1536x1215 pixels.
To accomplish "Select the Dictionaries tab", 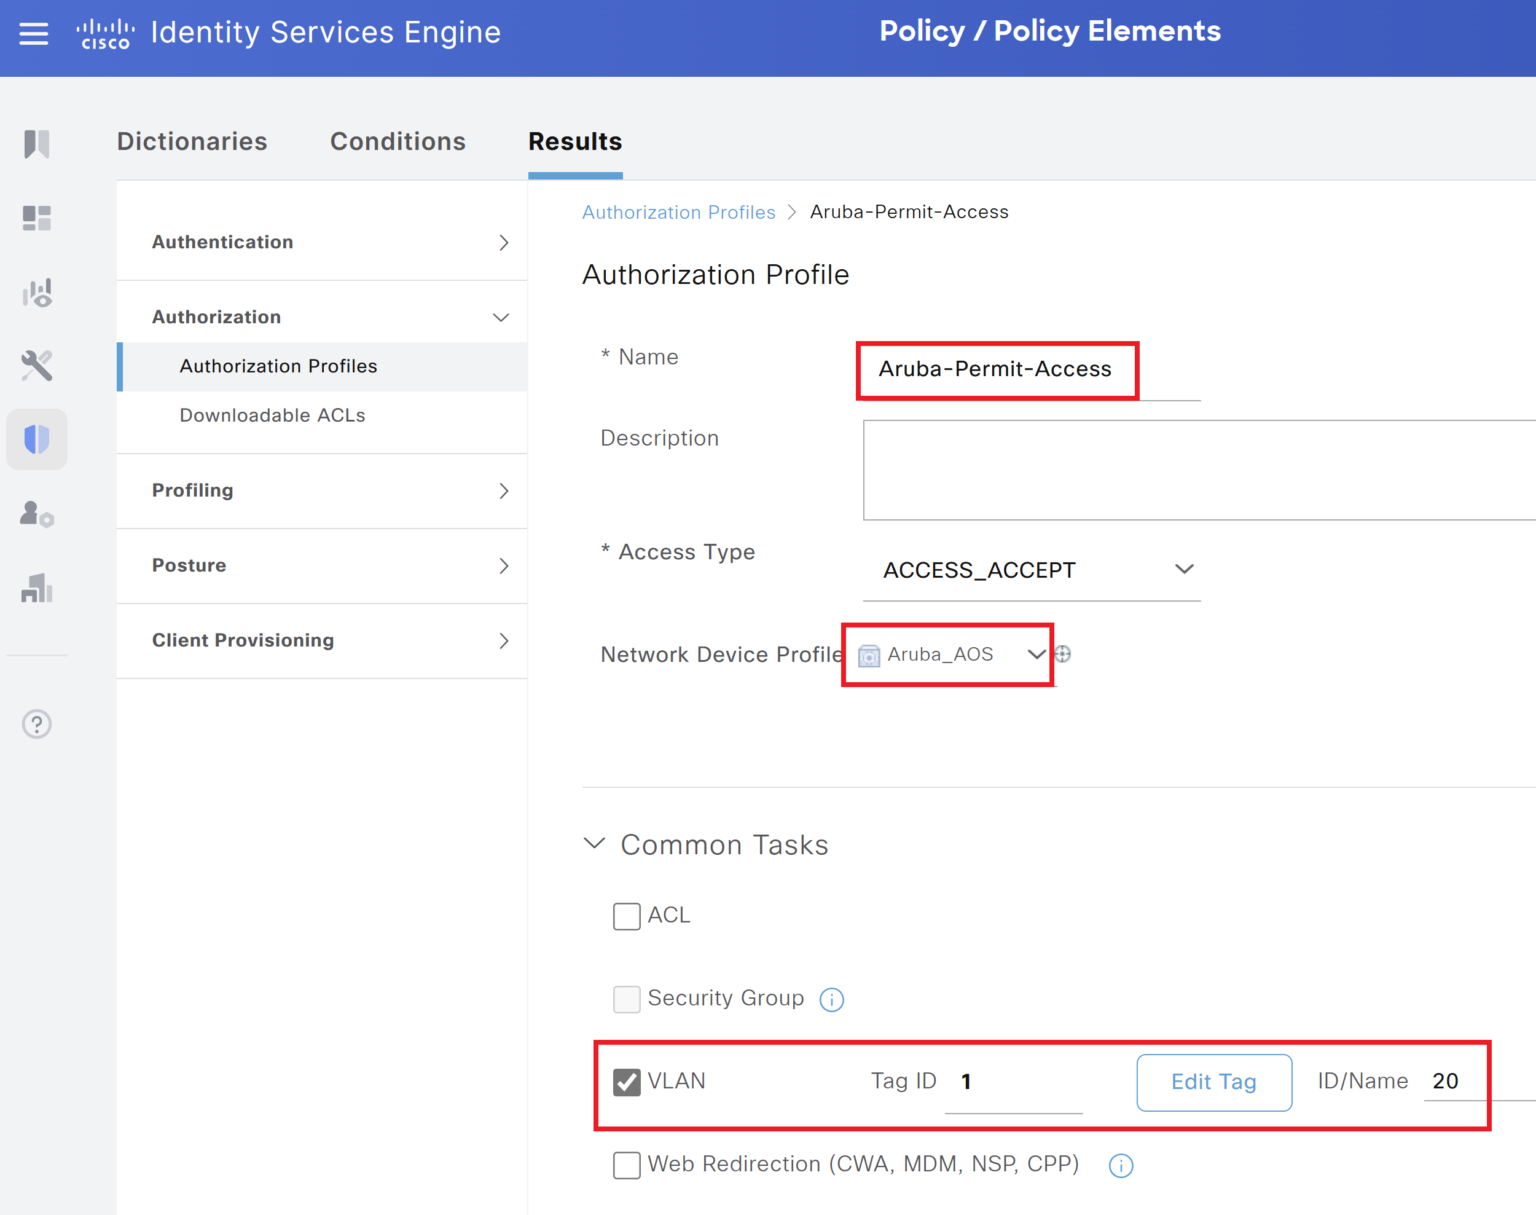I will 192,141.
